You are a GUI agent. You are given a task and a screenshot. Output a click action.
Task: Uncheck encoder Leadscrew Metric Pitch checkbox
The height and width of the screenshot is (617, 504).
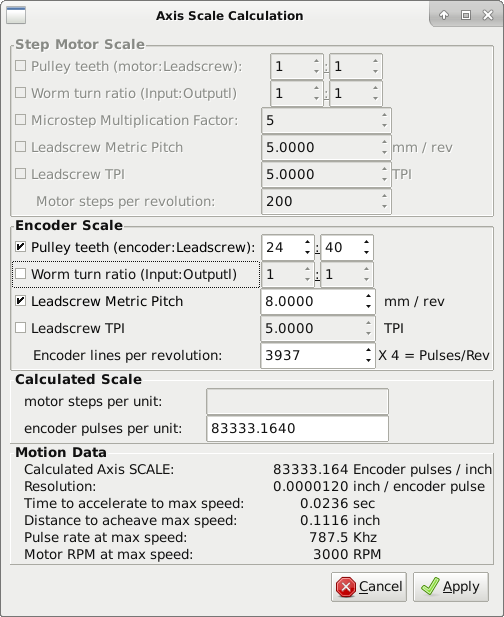point(20,301)
